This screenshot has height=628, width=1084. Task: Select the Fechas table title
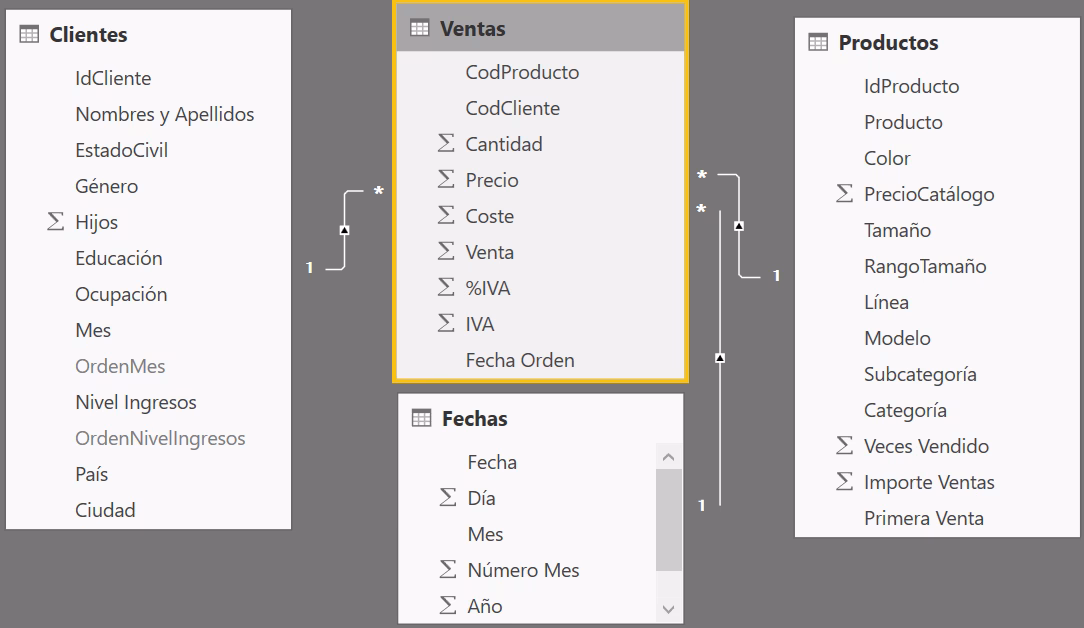475,418
